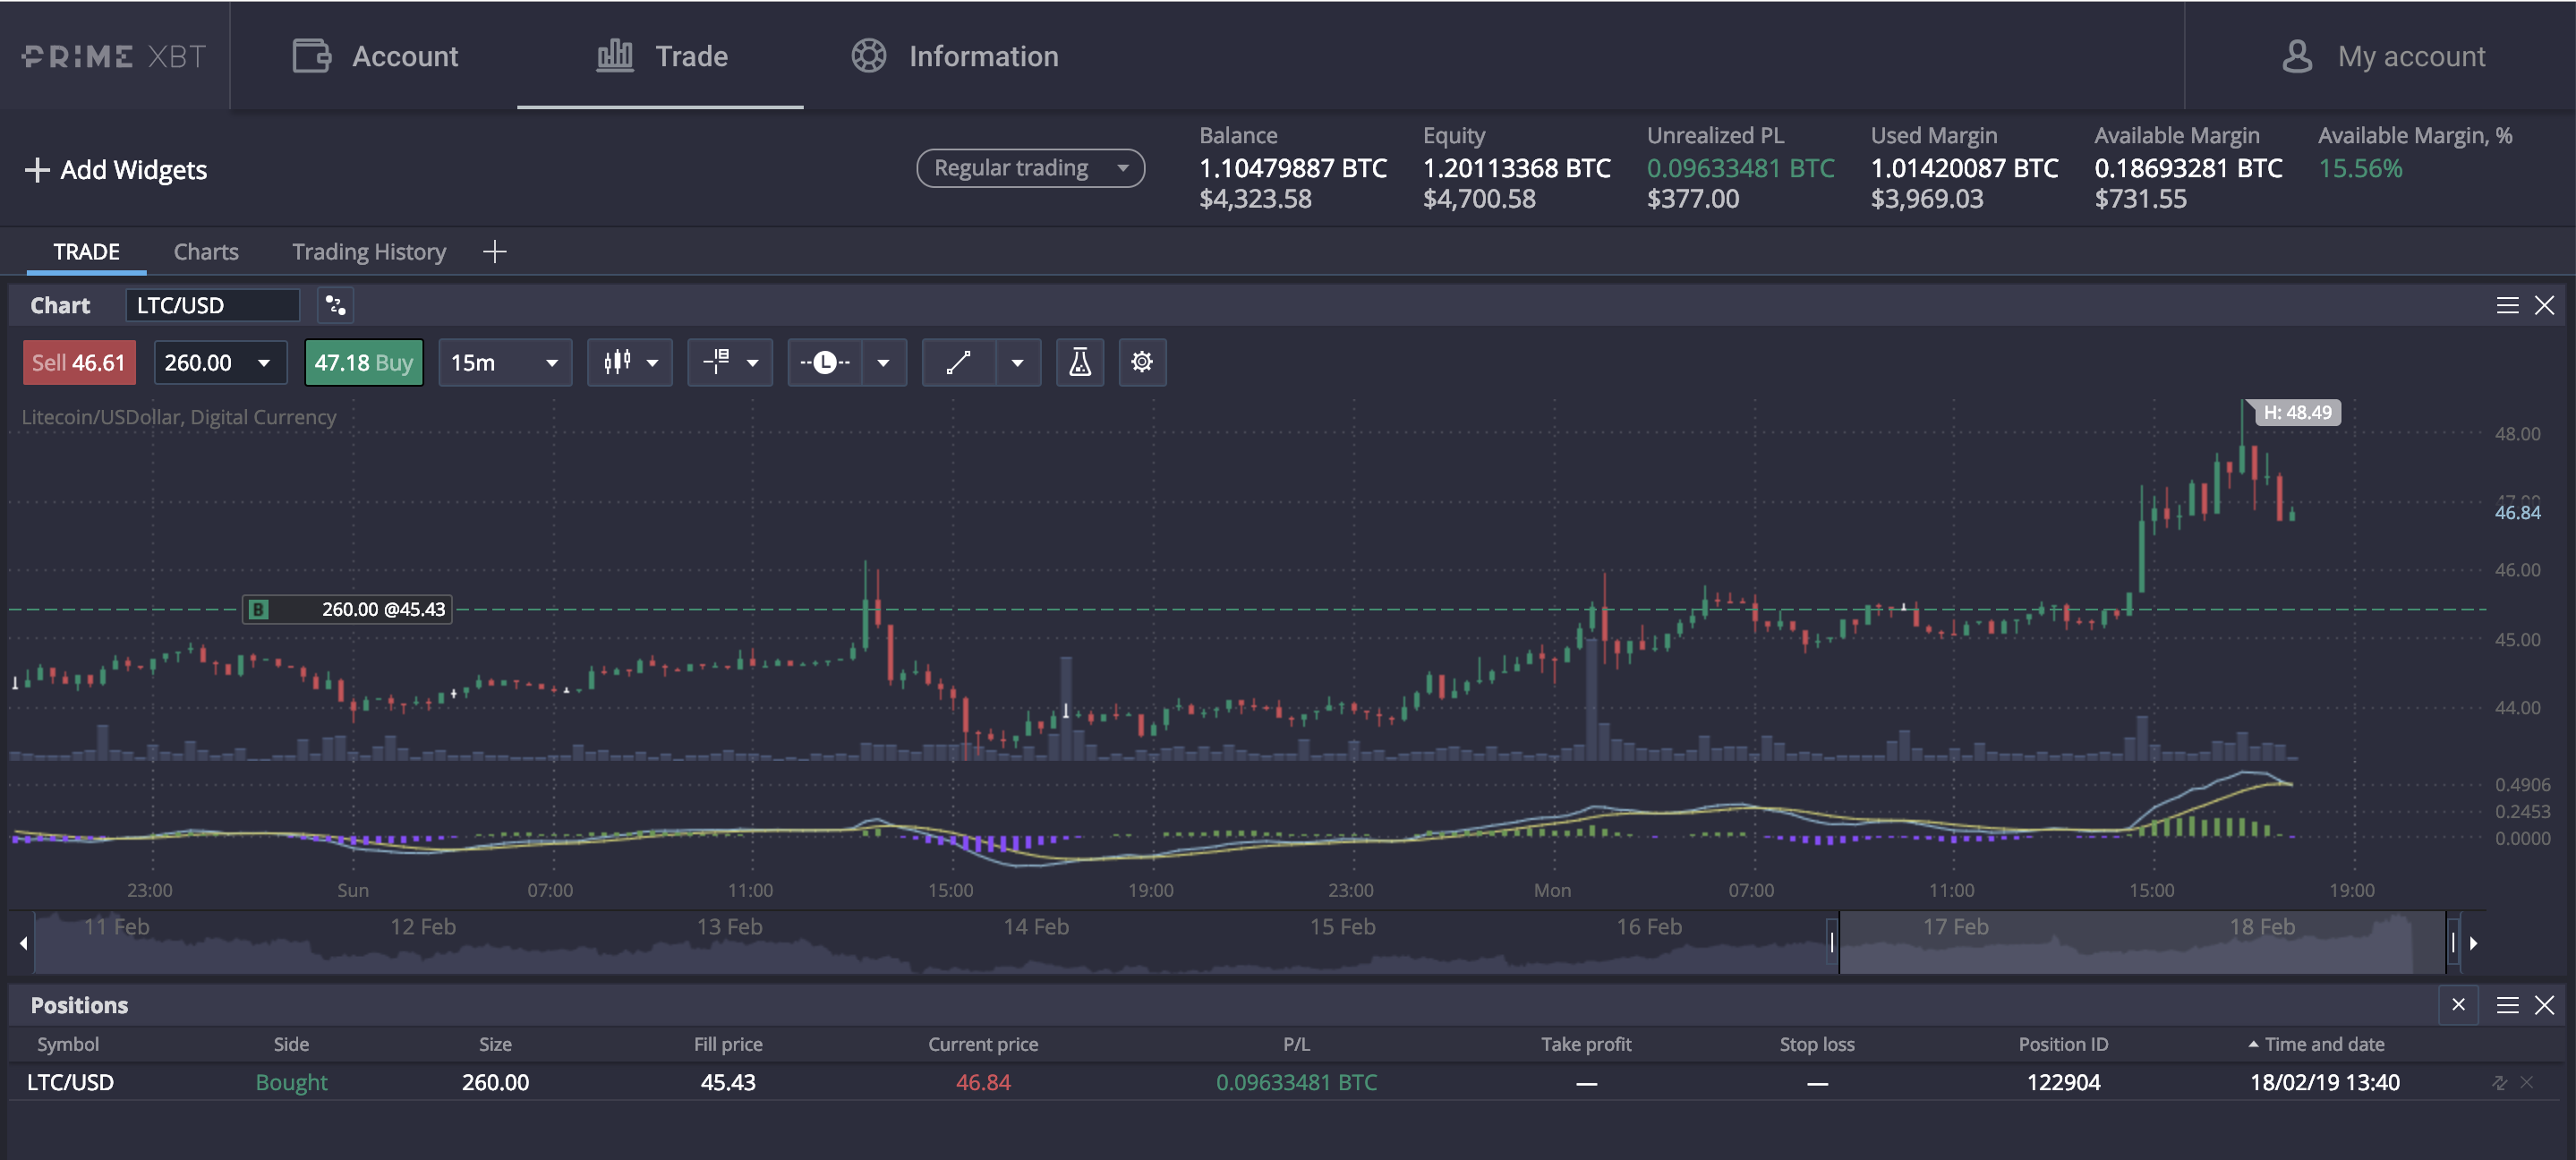2576x1160 pixels.
Task: Click the chart navigator right handle
Action: pos(2453,942)
